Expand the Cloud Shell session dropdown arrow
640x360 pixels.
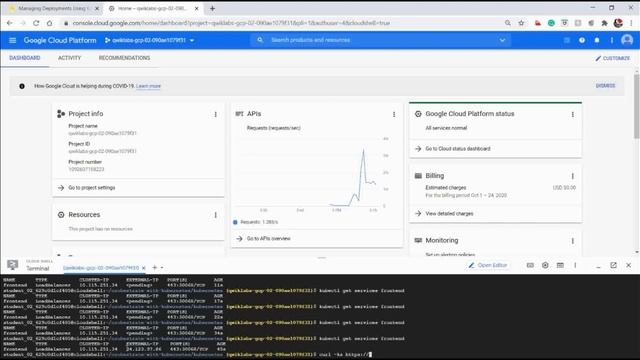tap(162, 268)
